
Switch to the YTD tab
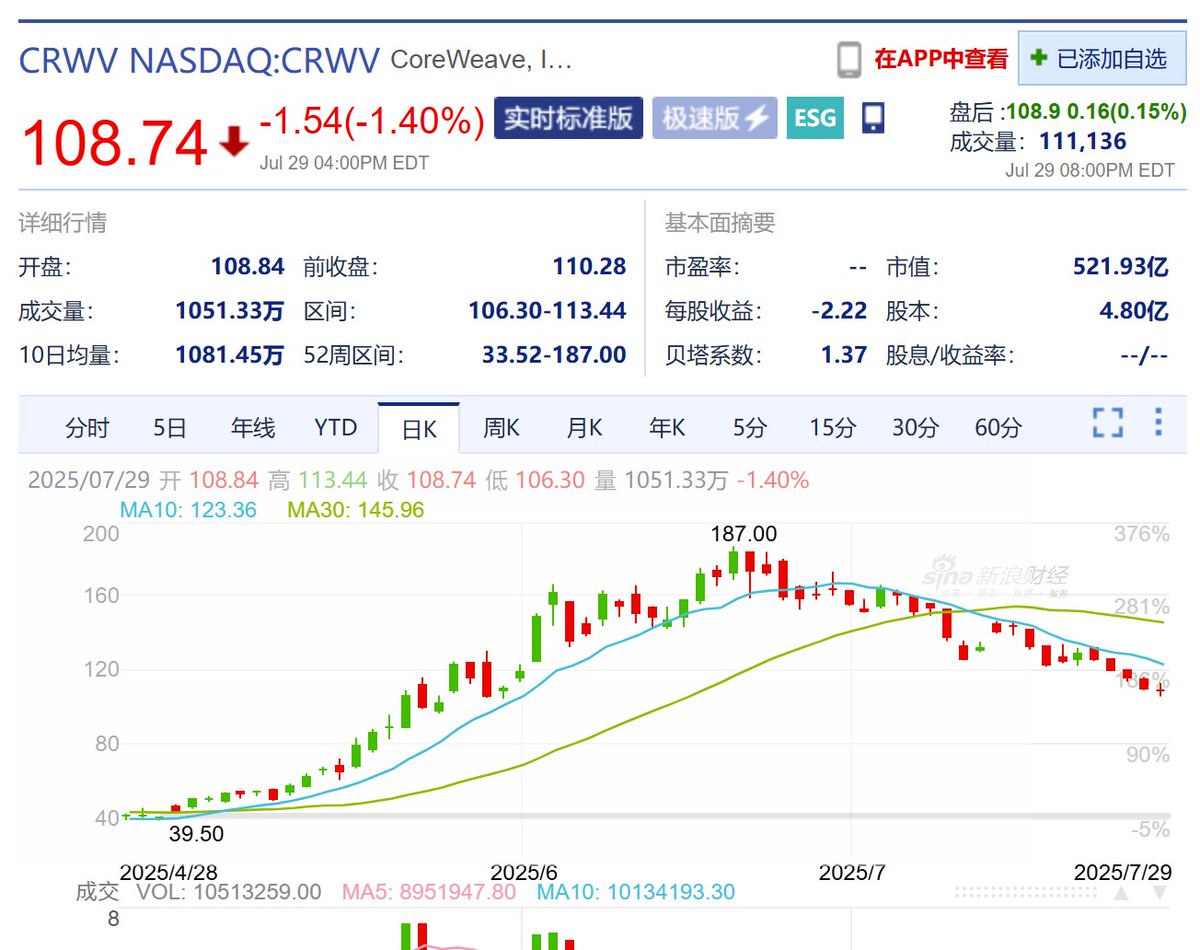[336, 428]
